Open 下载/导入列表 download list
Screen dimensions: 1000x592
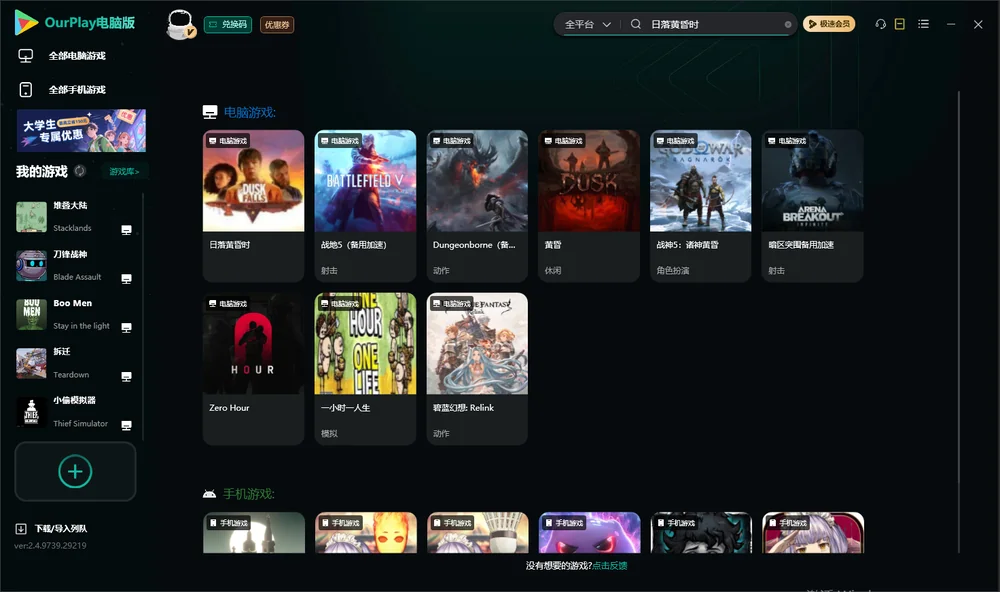[x=61, y=528]
